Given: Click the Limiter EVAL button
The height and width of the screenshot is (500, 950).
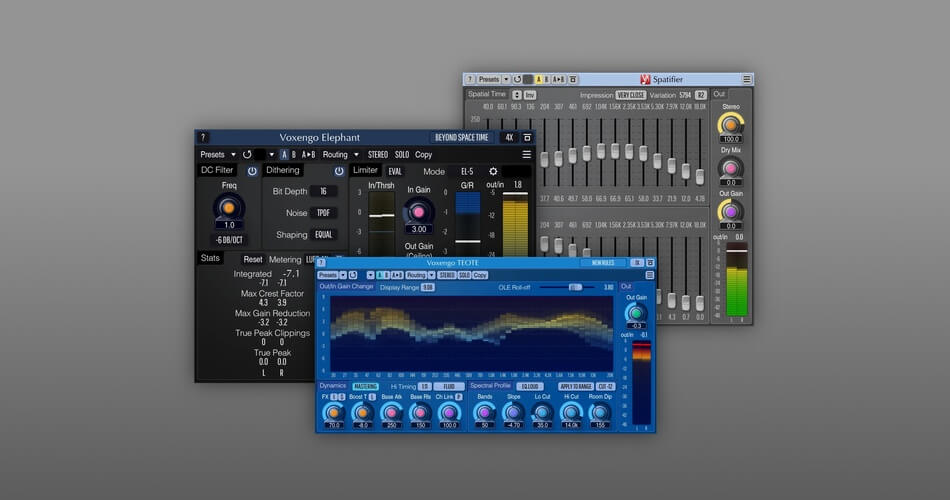Looking at the screenshot, I should tap(395, 172).
